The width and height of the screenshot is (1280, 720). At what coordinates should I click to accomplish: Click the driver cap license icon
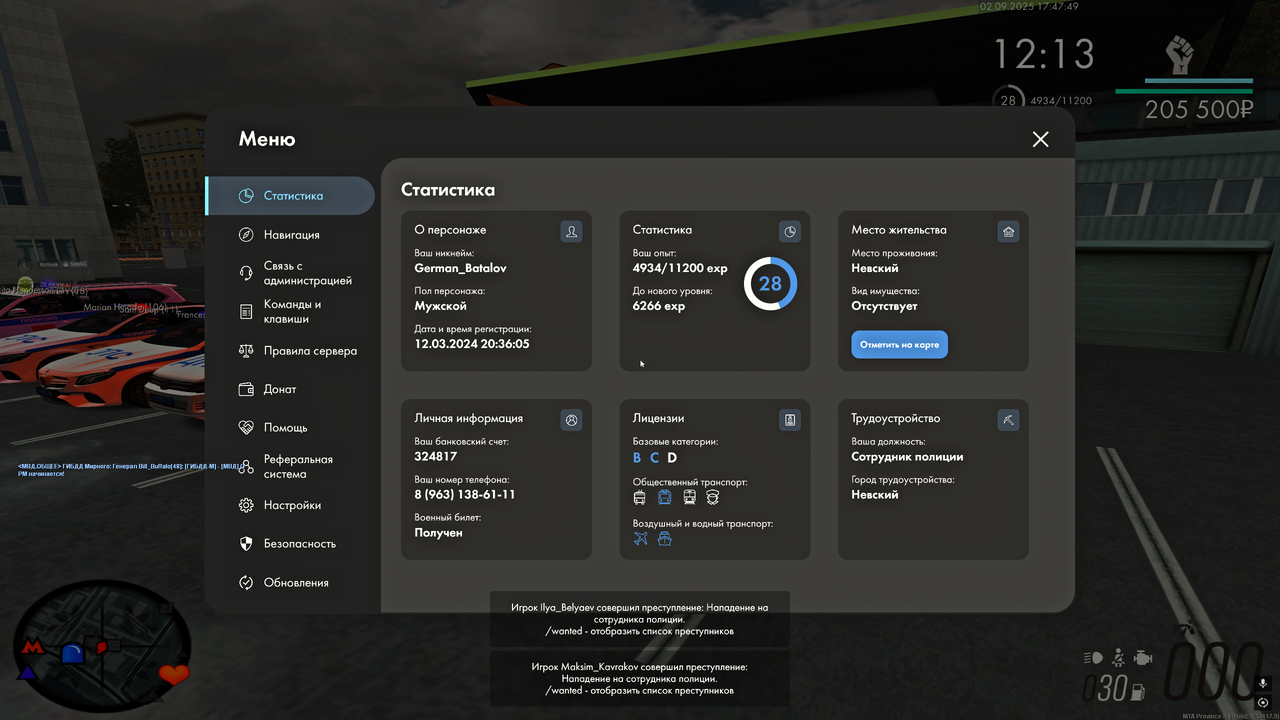pos(713,497)
